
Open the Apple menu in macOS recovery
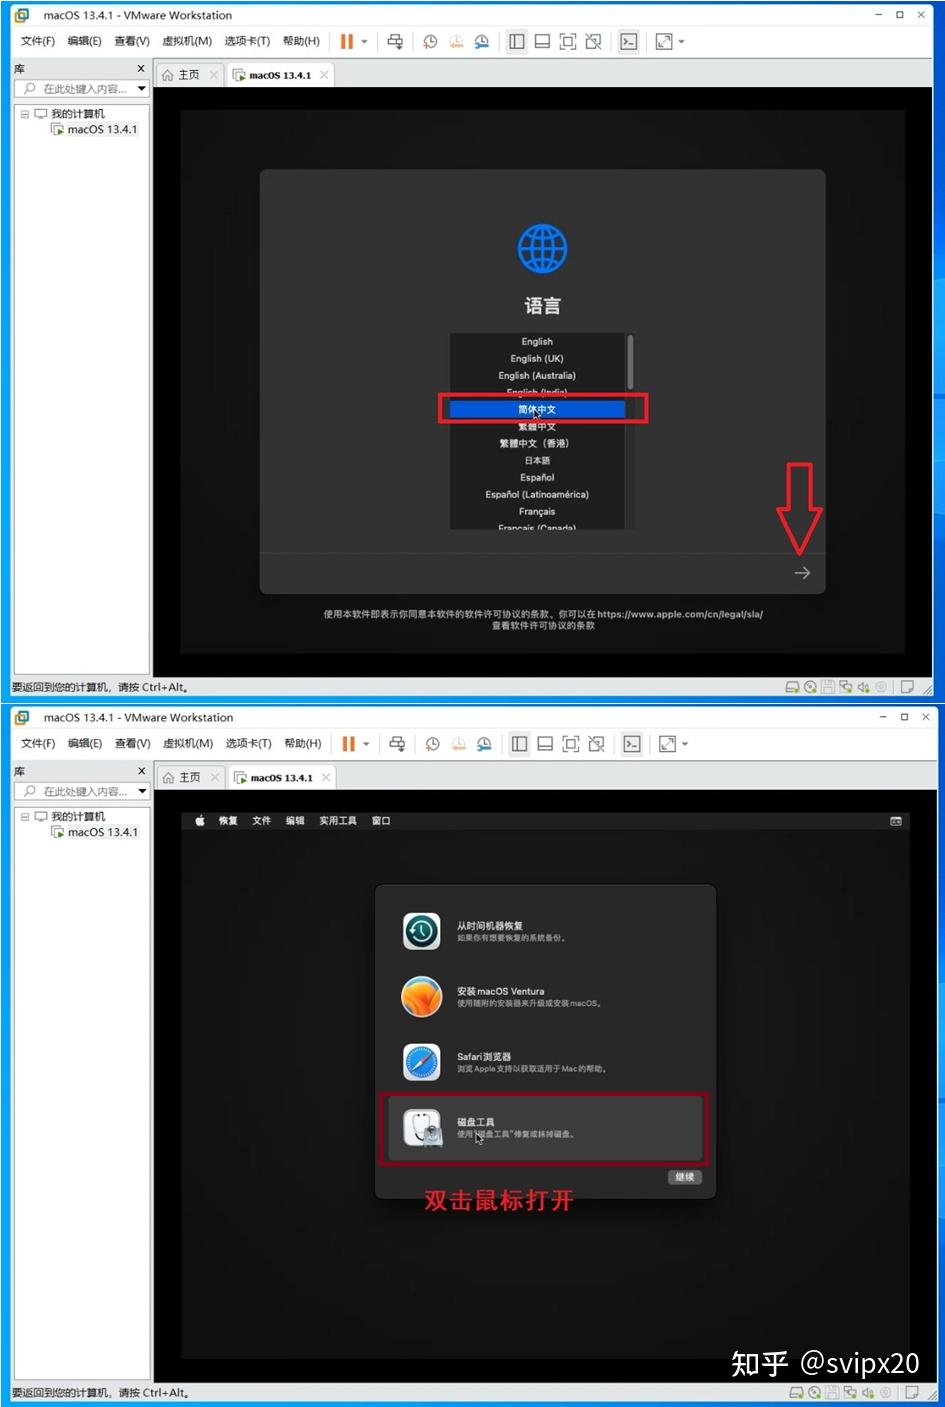pos(199,821)
